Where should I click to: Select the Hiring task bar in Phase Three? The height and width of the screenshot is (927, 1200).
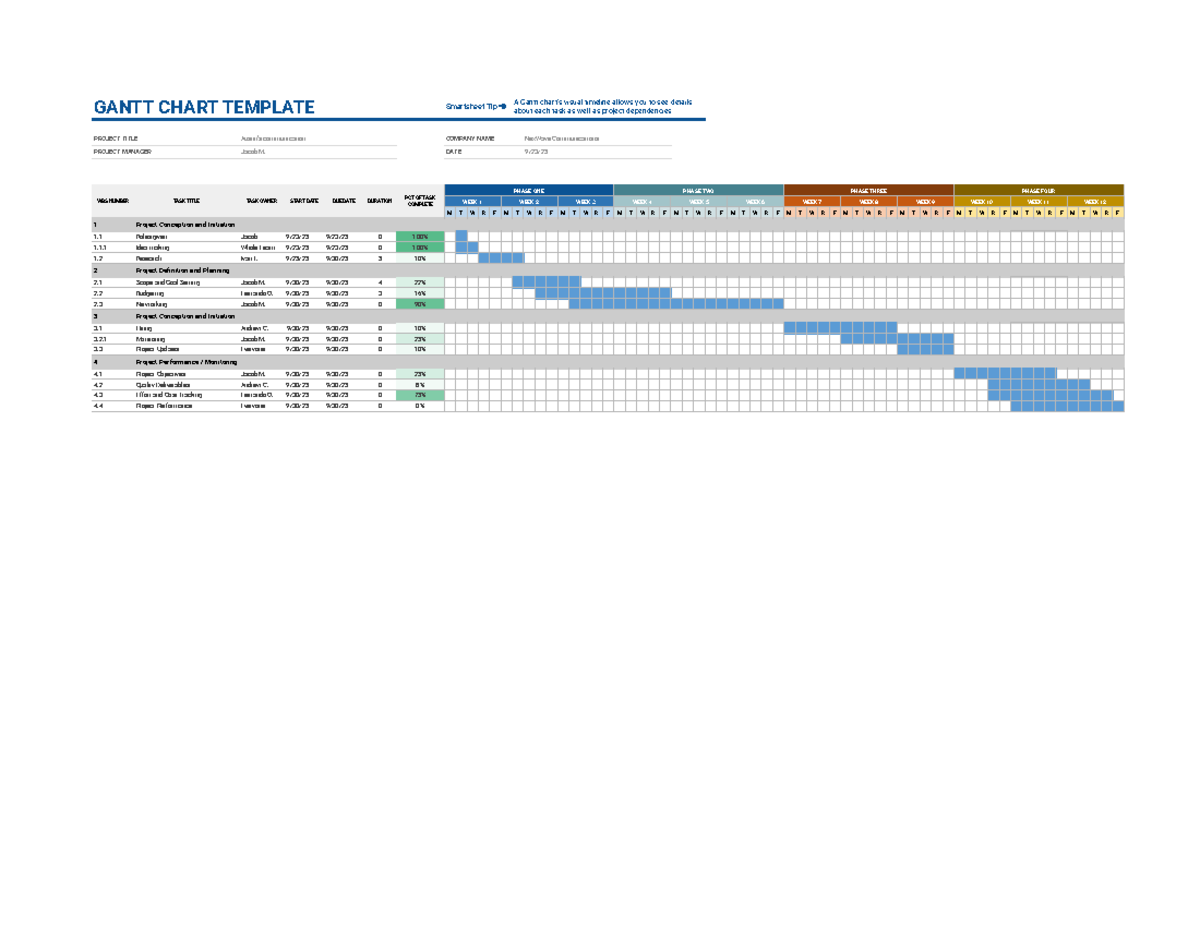838,329
